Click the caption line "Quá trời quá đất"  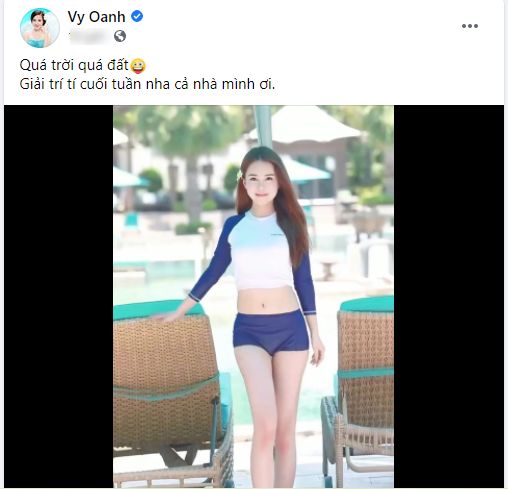tap(74, 65)
